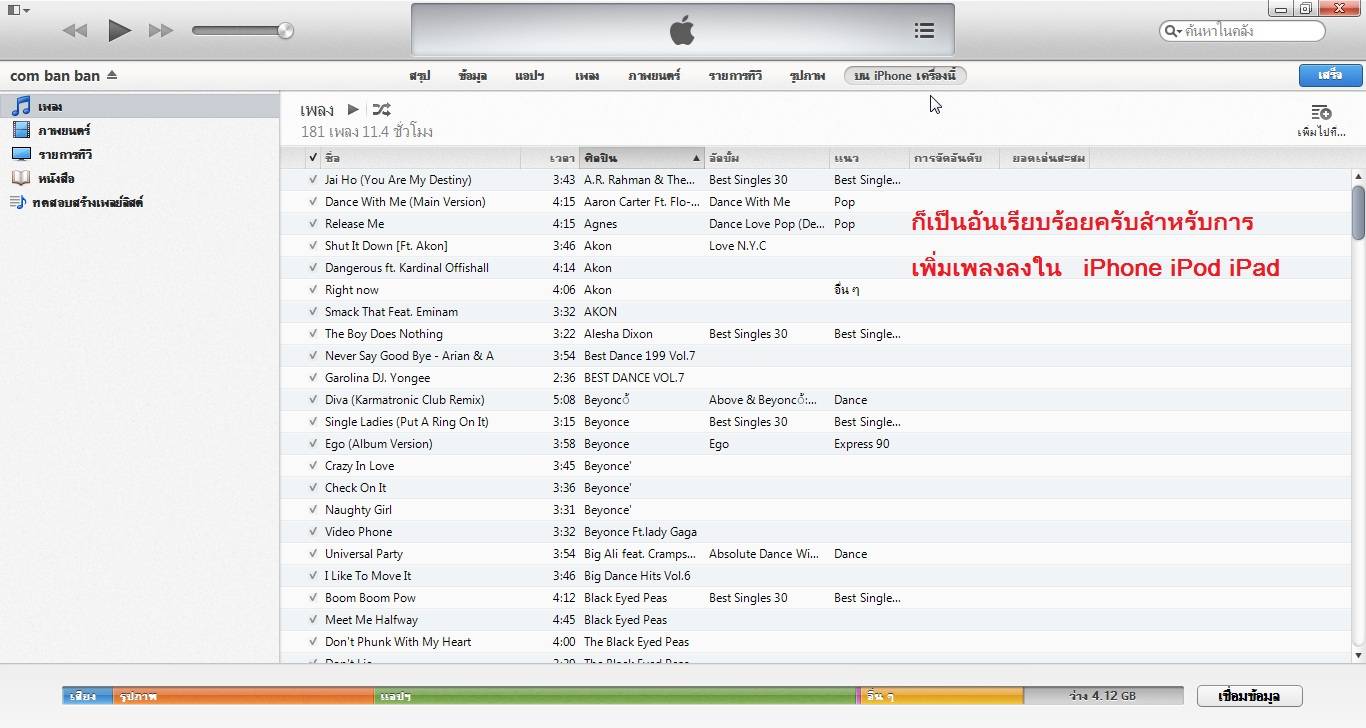Click the green แอปฯ capacity segment
This screenshot has width=1366, height=728.
616,696
